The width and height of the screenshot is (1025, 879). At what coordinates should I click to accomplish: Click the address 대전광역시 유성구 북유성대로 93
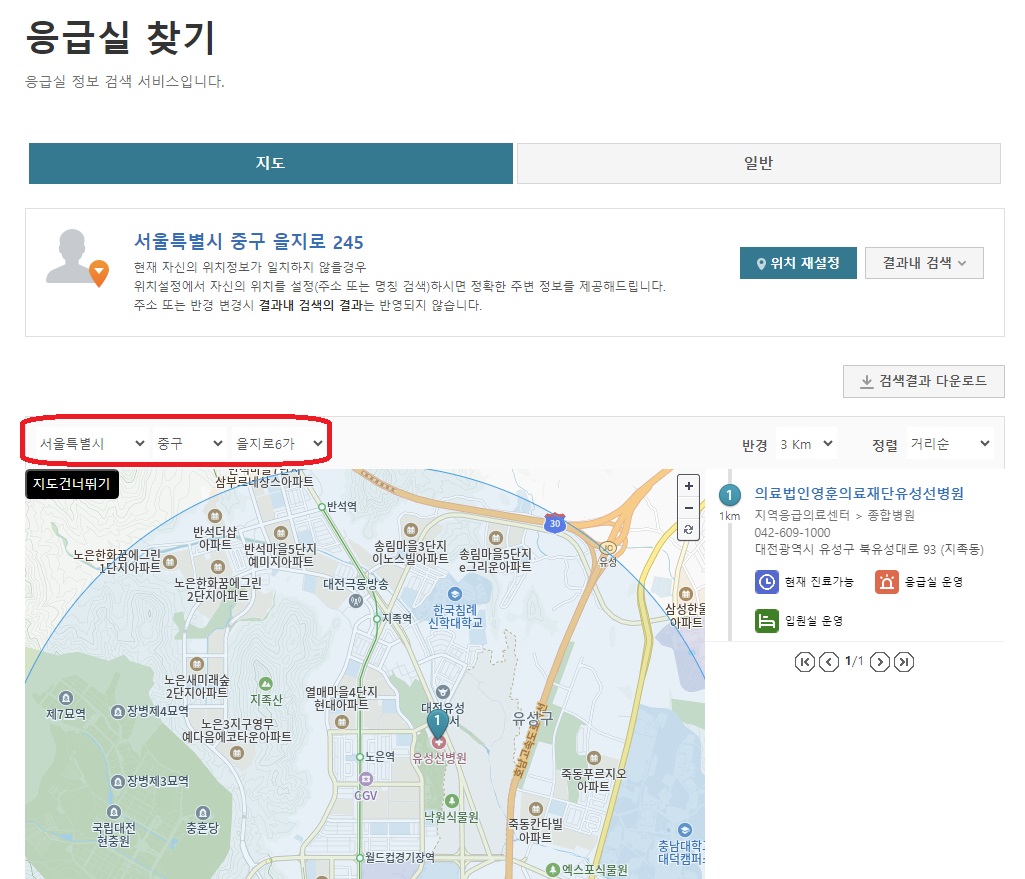point(869,549)
